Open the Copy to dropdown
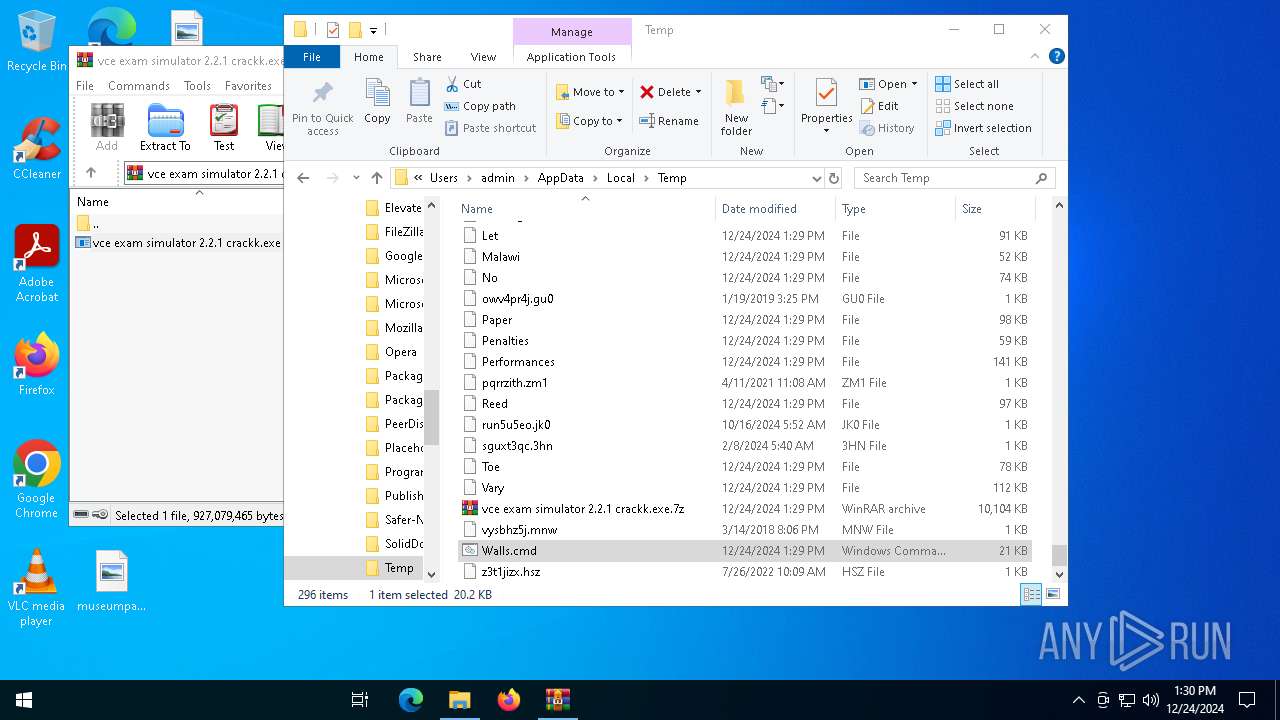Viewport: 1280px width, 720px height. pos(590,121)
